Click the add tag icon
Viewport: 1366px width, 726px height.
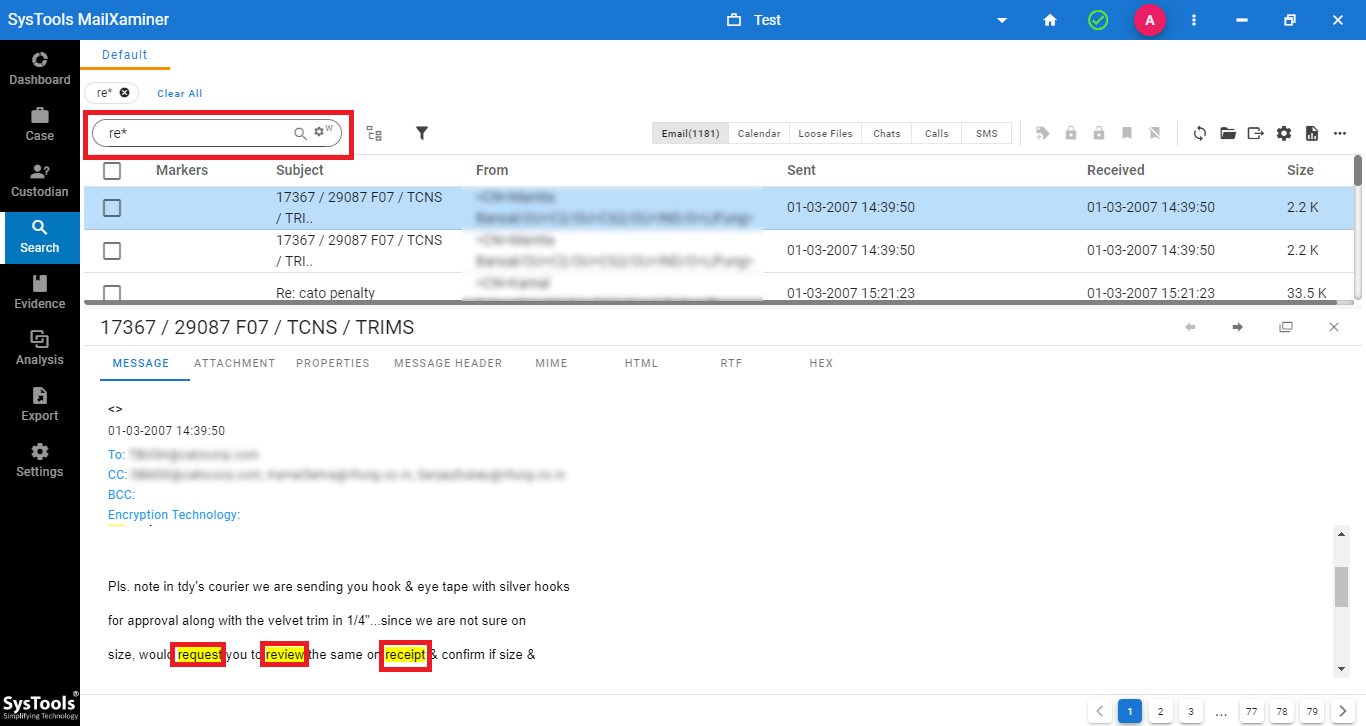pyautogui.click(x=1043, y=133)
